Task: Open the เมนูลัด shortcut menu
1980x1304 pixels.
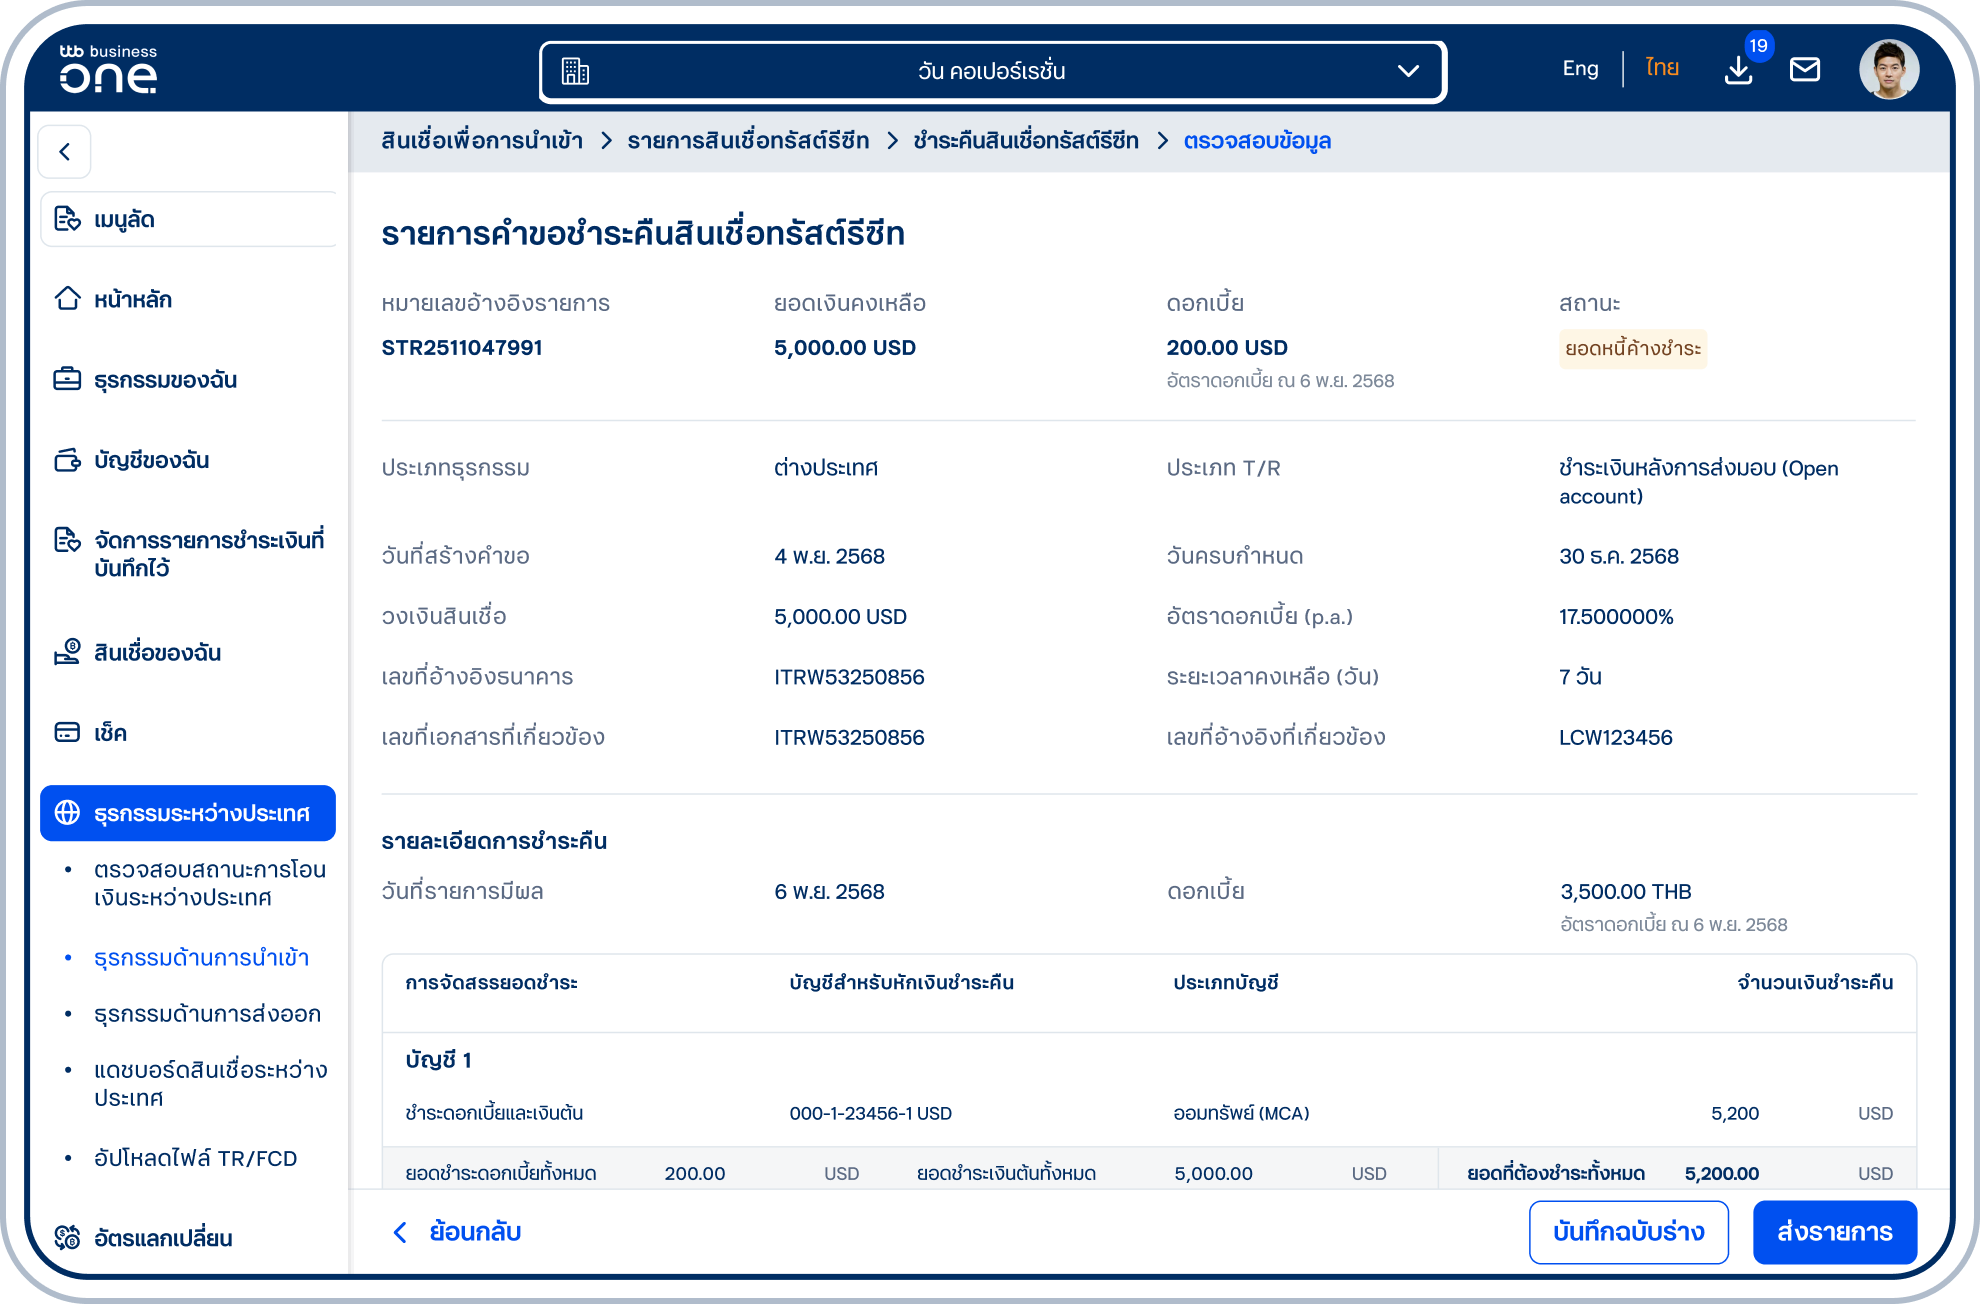Action: pos(189,219)
